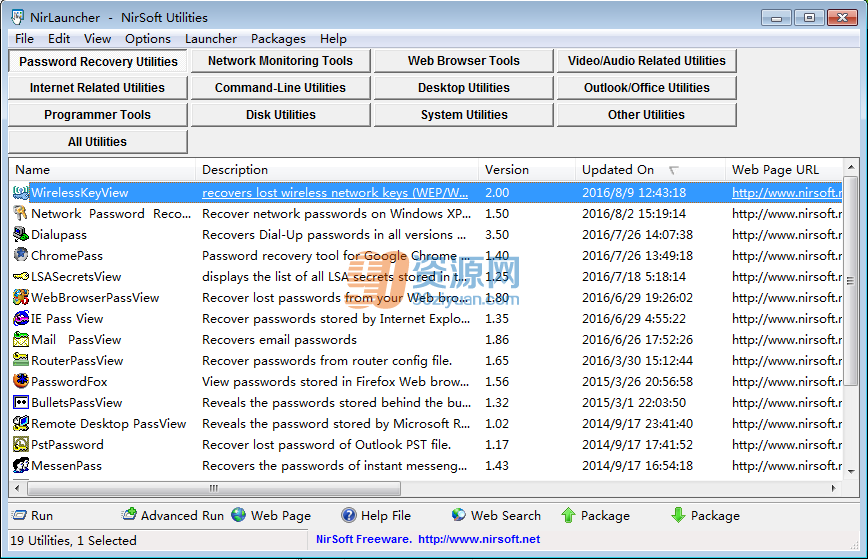Click the green down-arrow Package icon

678,515
